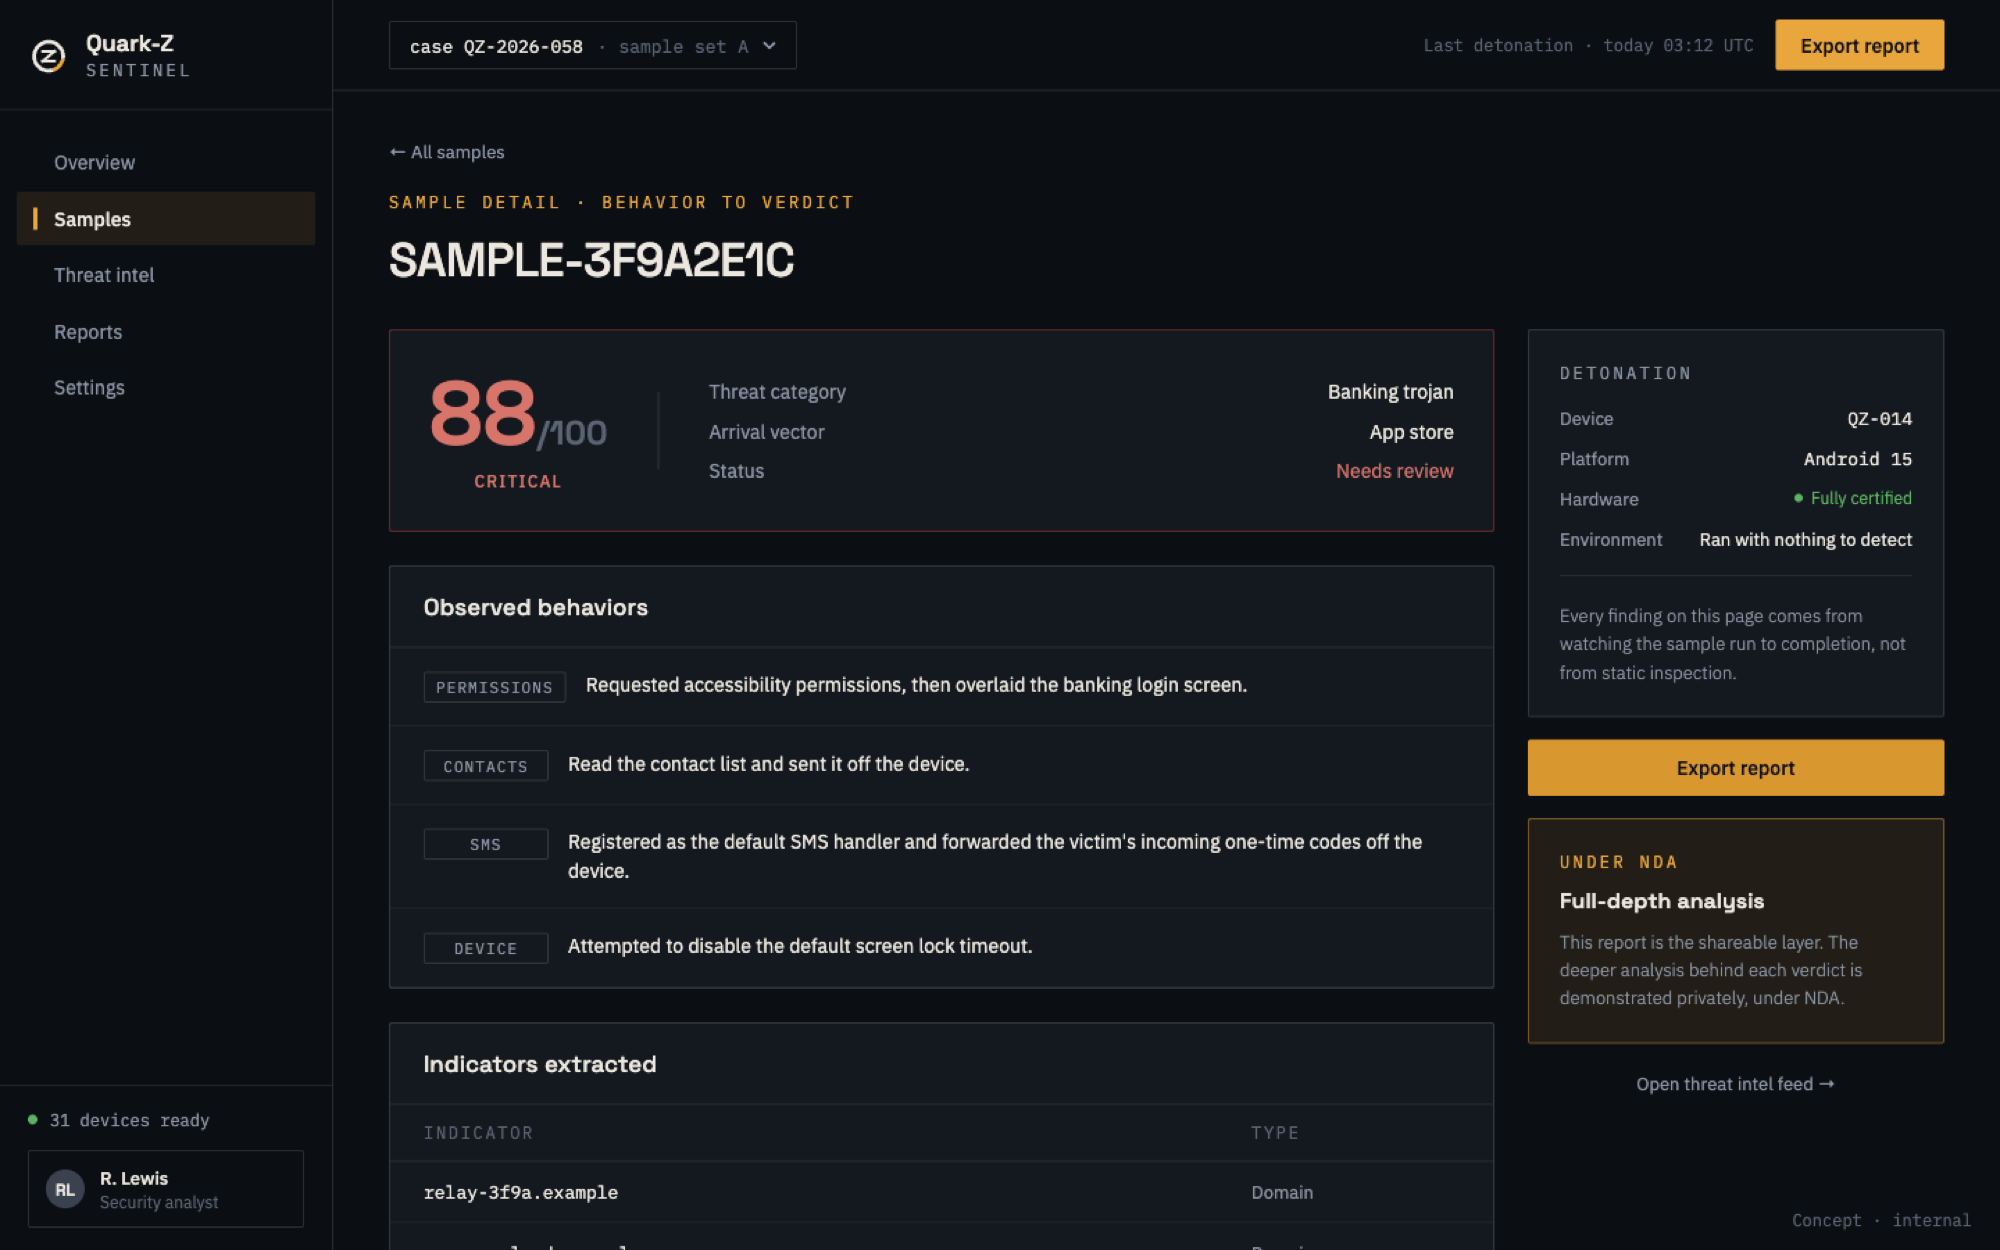Click the App store arrival vector value

tap(1411, 432)
